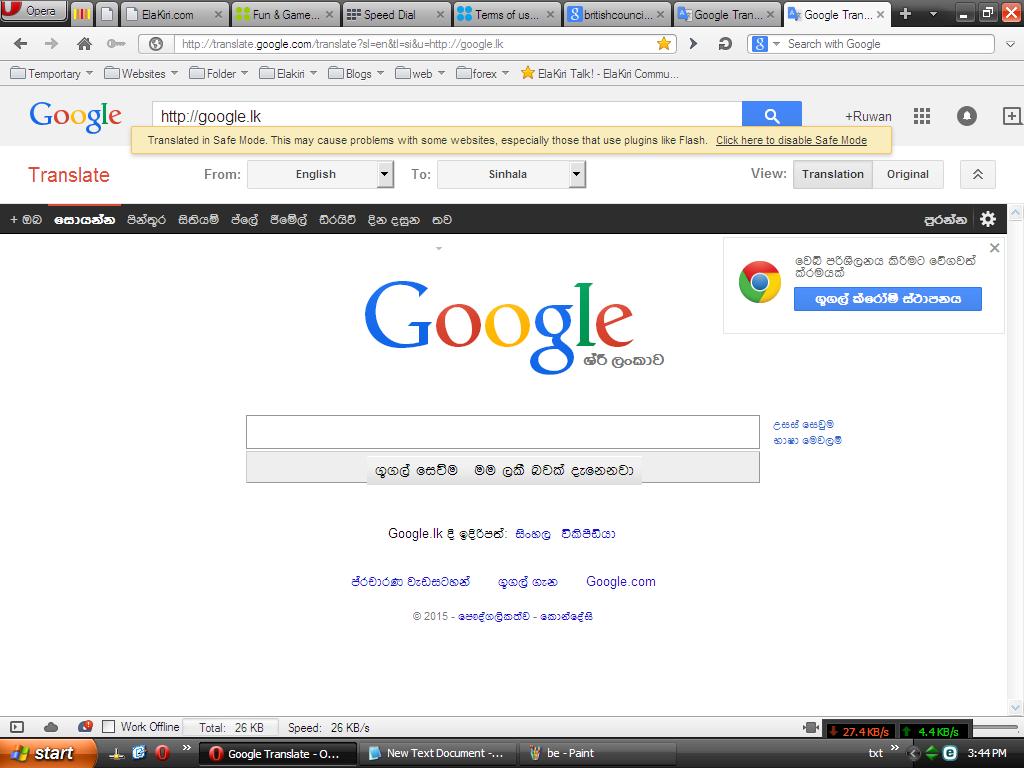Click here to disable Safe Mode
The width and height of the screenshot is (1024, 768).
click(x=791, y=140)
